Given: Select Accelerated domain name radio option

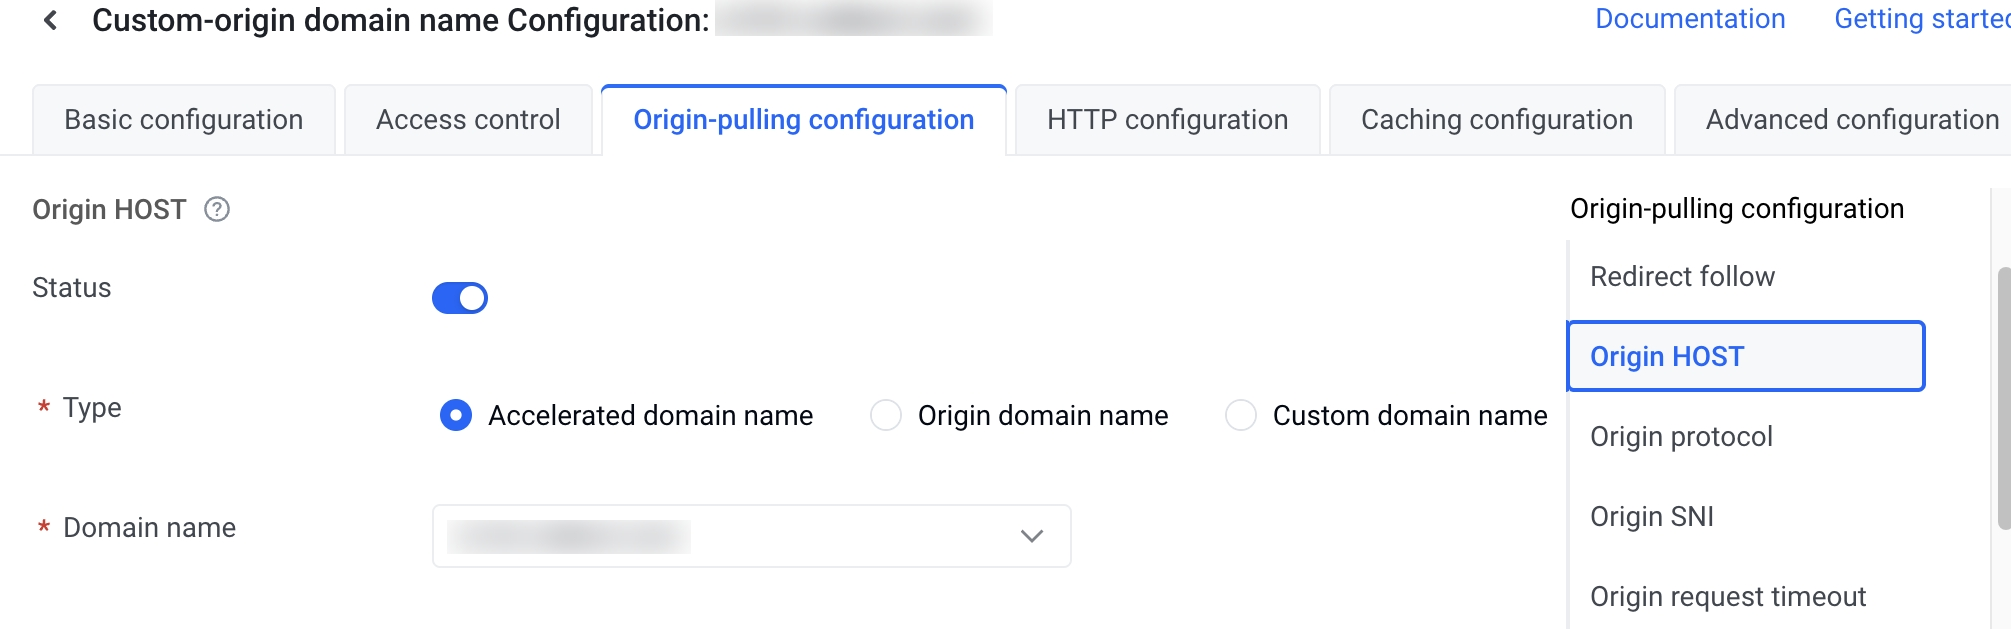Looking at the screenshot, I should 456,415.
